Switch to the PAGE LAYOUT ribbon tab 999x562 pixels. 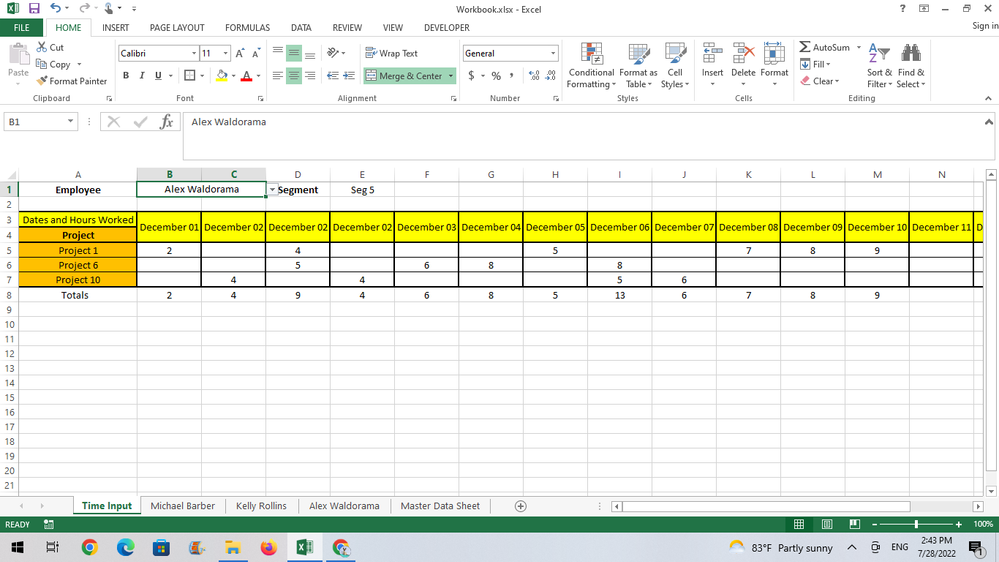176,27
